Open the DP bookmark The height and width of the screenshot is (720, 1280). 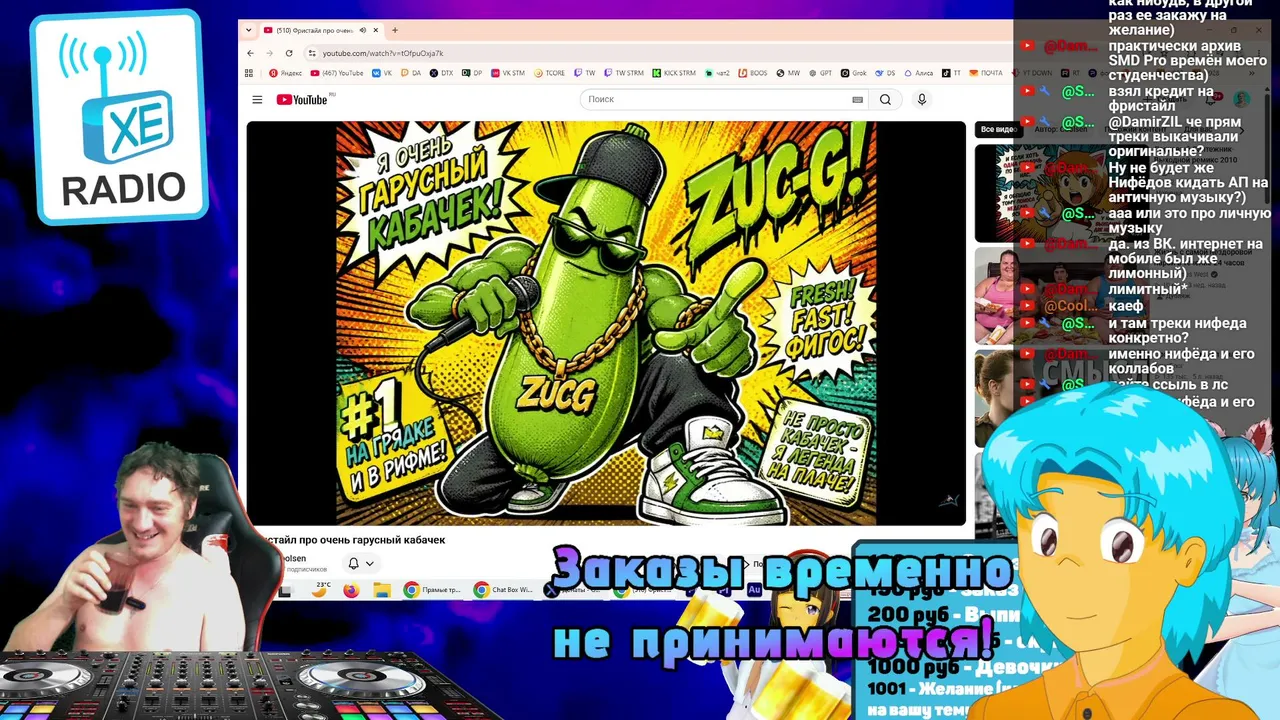point(472,73)
